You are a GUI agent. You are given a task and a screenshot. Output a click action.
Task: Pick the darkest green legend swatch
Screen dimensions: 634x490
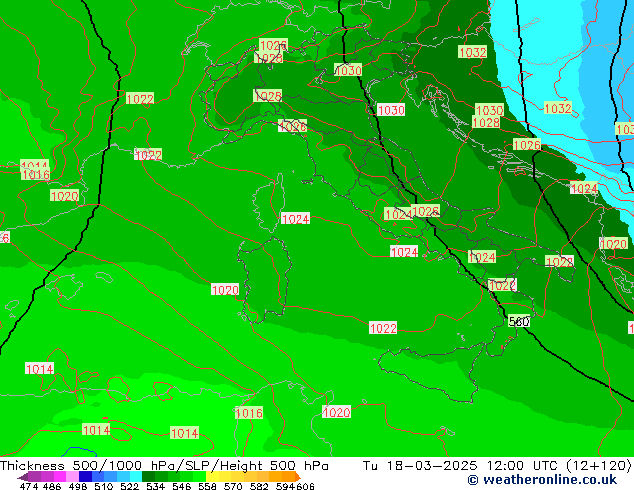[x=148, y=477]
